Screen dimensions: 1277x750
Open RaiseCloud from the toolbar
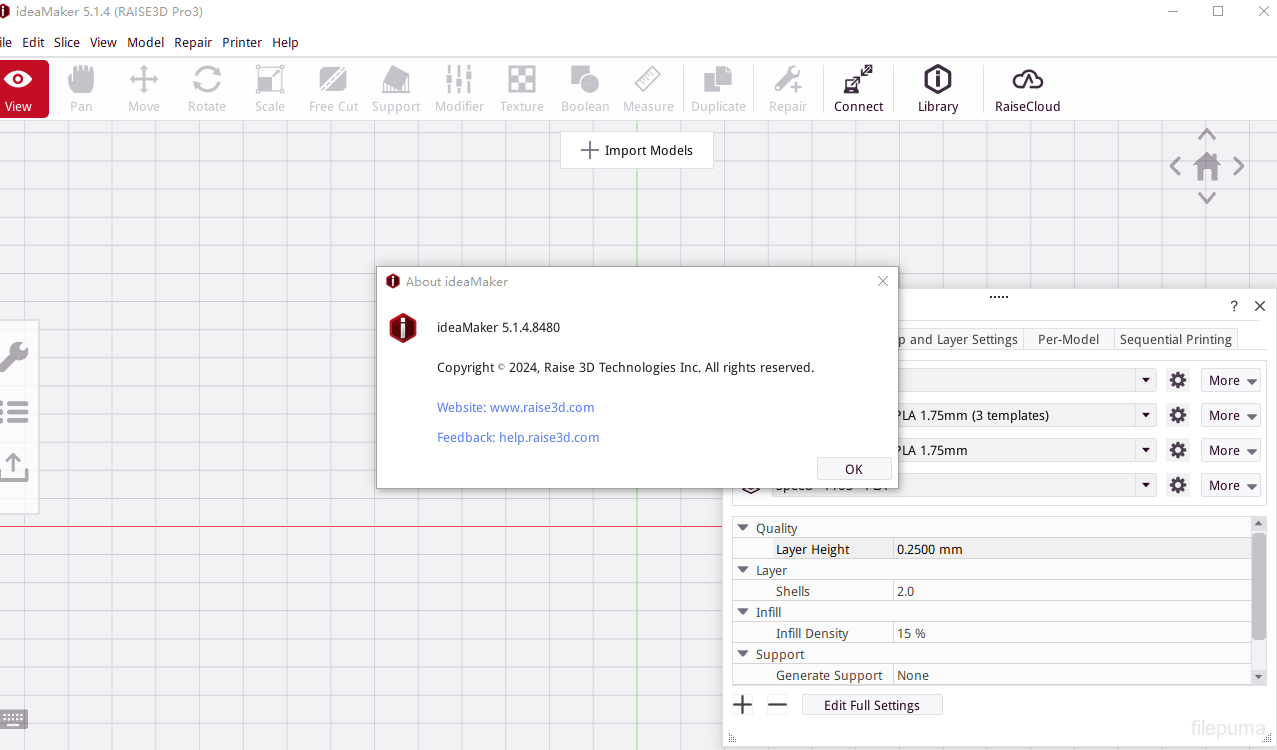click(x=1027, y=89)
